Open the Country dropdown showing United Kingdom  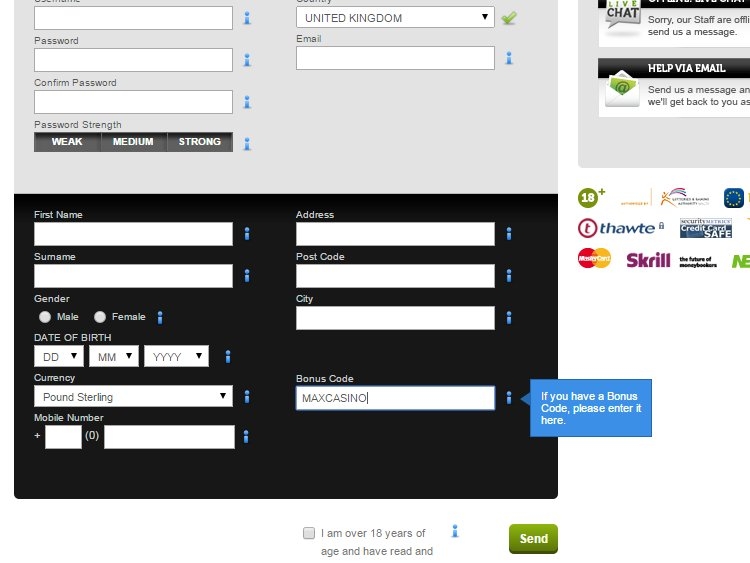tap(395, 18)
